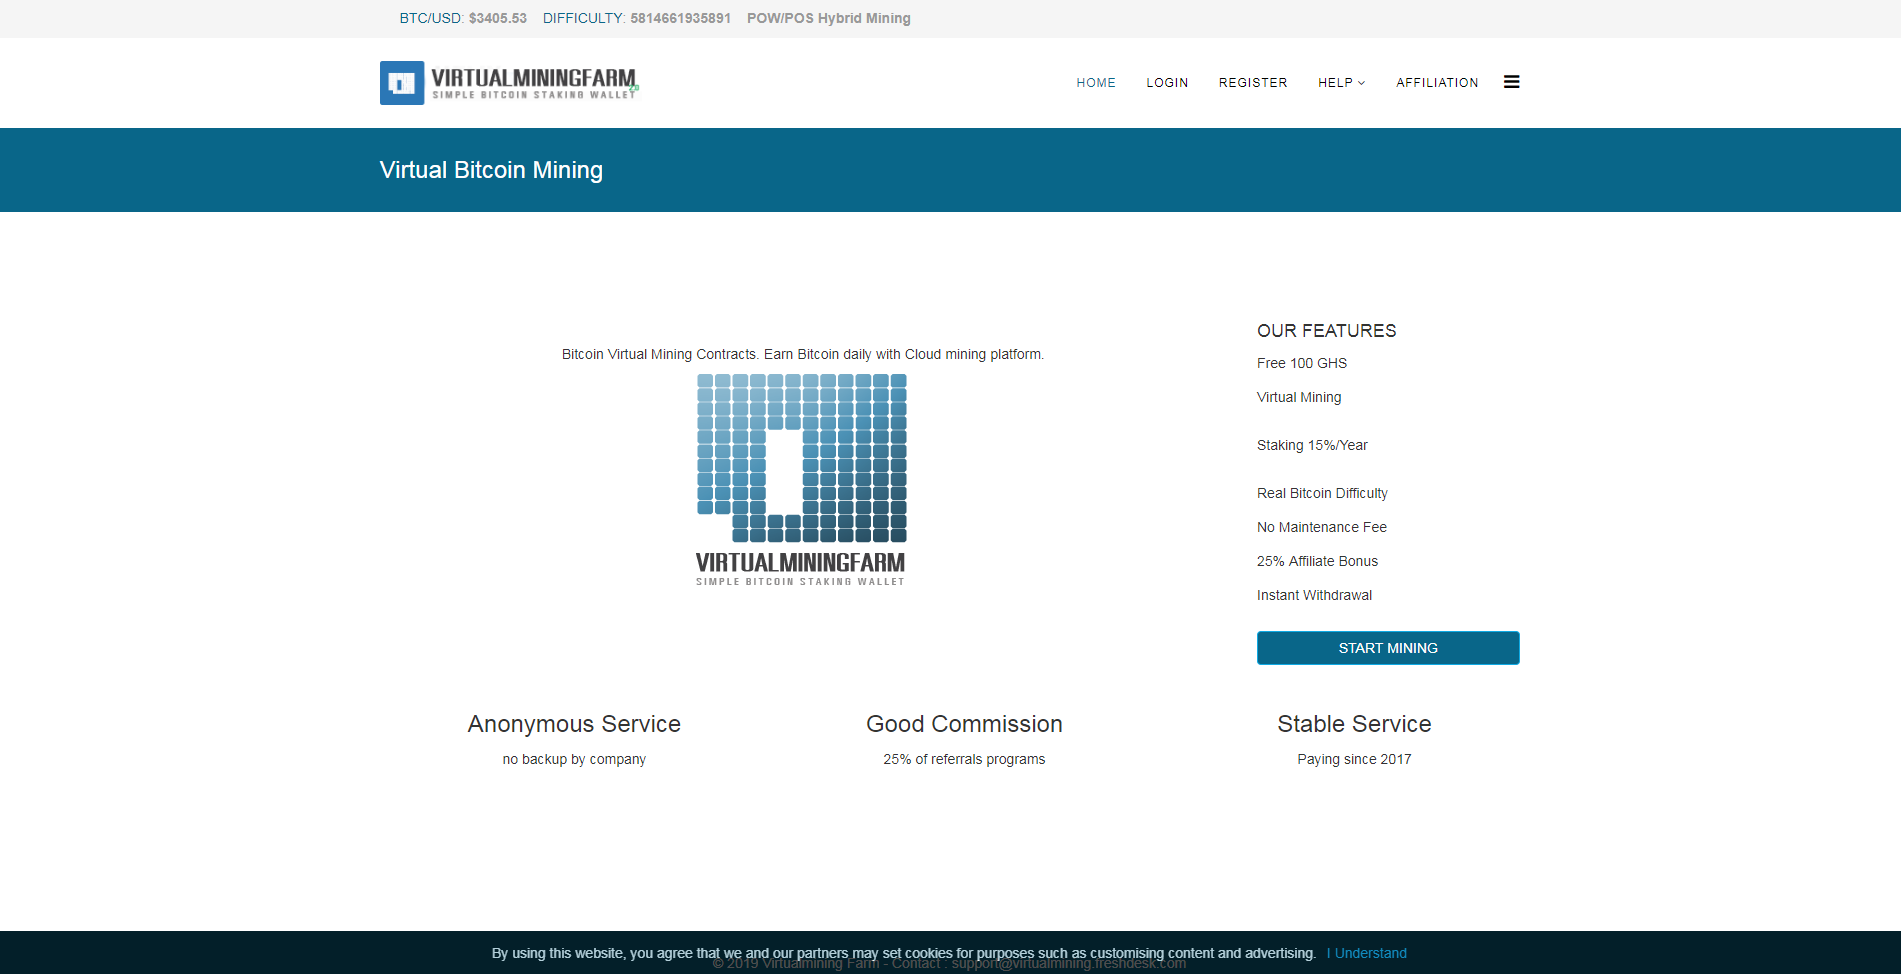The width and height of the screenshot is (1901, 974).
Task: Click the large VirtualMiningFarm center logo image
Action: pos(801,480)
